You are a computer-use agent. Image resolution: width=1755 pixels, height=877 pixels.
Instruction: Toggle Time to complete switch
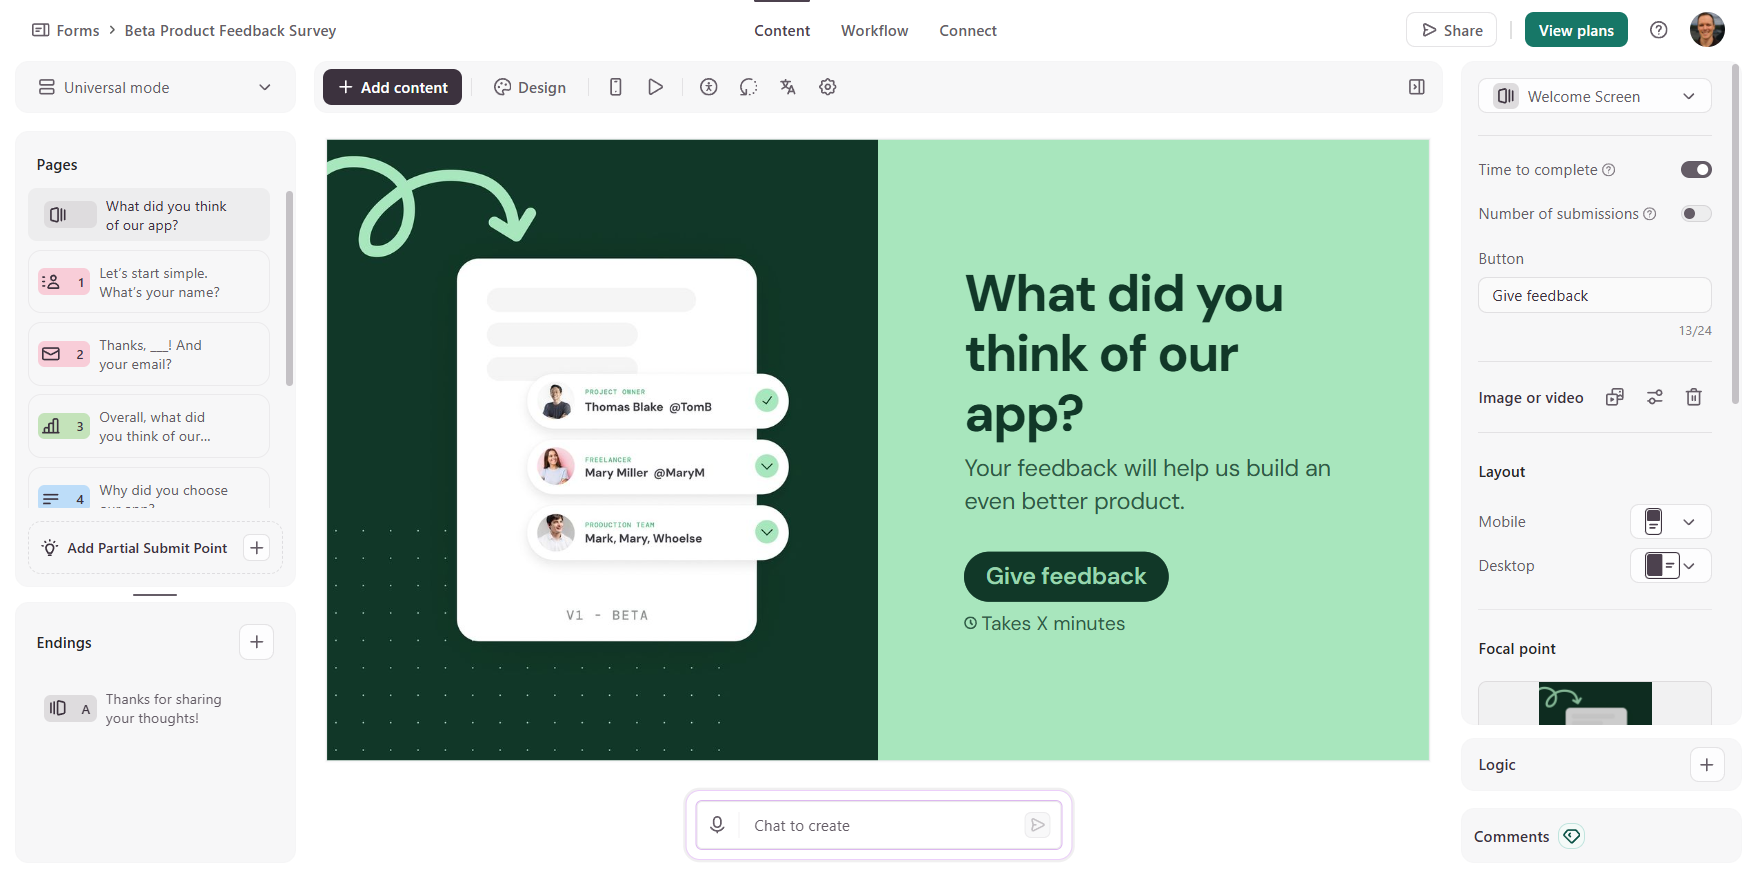click(1696, 170)
